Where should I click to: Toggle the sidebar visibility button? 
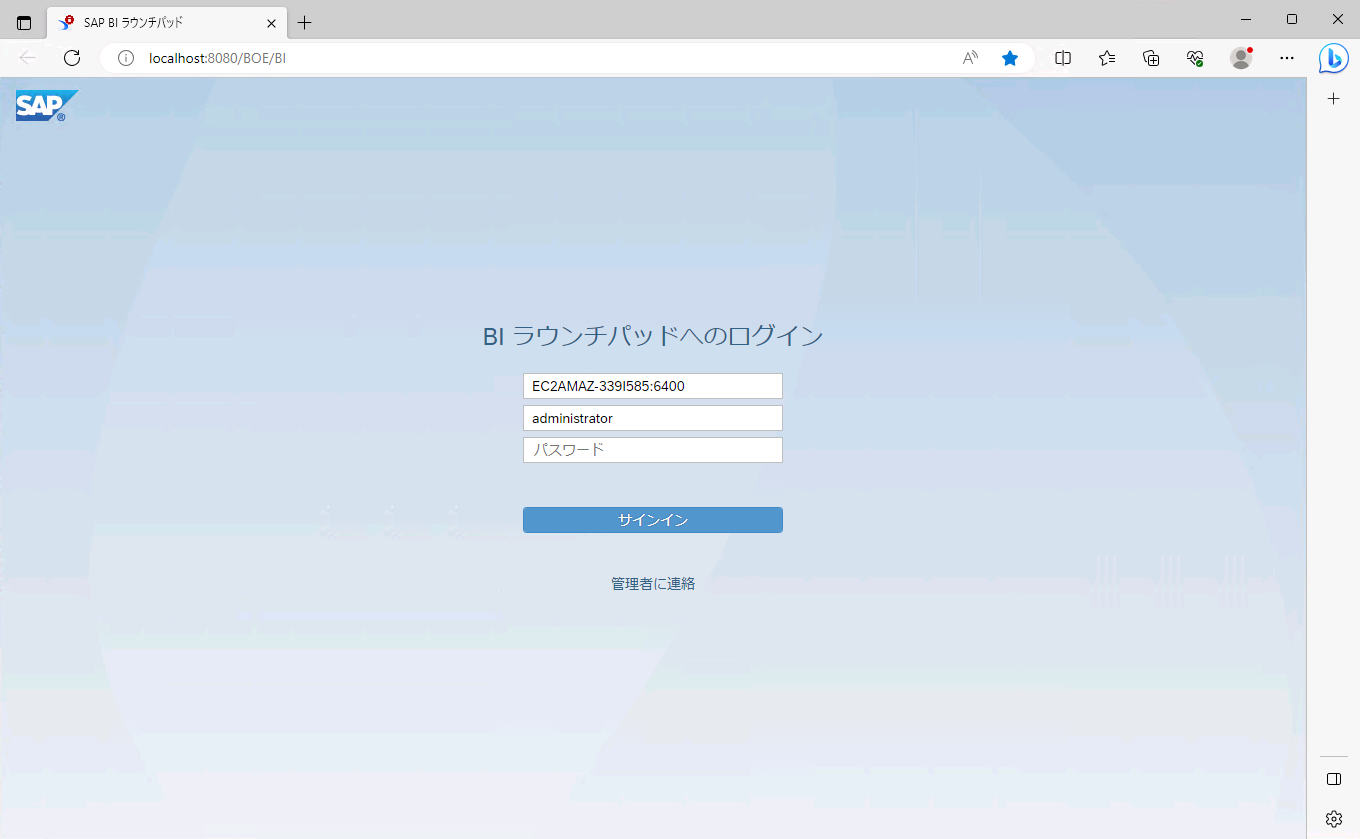[x=1333, y=779]
